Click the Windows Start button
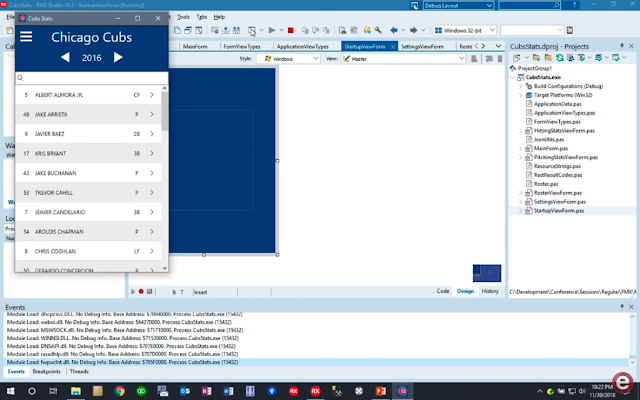This screenshot has width=640, height=400. [10, 391]
